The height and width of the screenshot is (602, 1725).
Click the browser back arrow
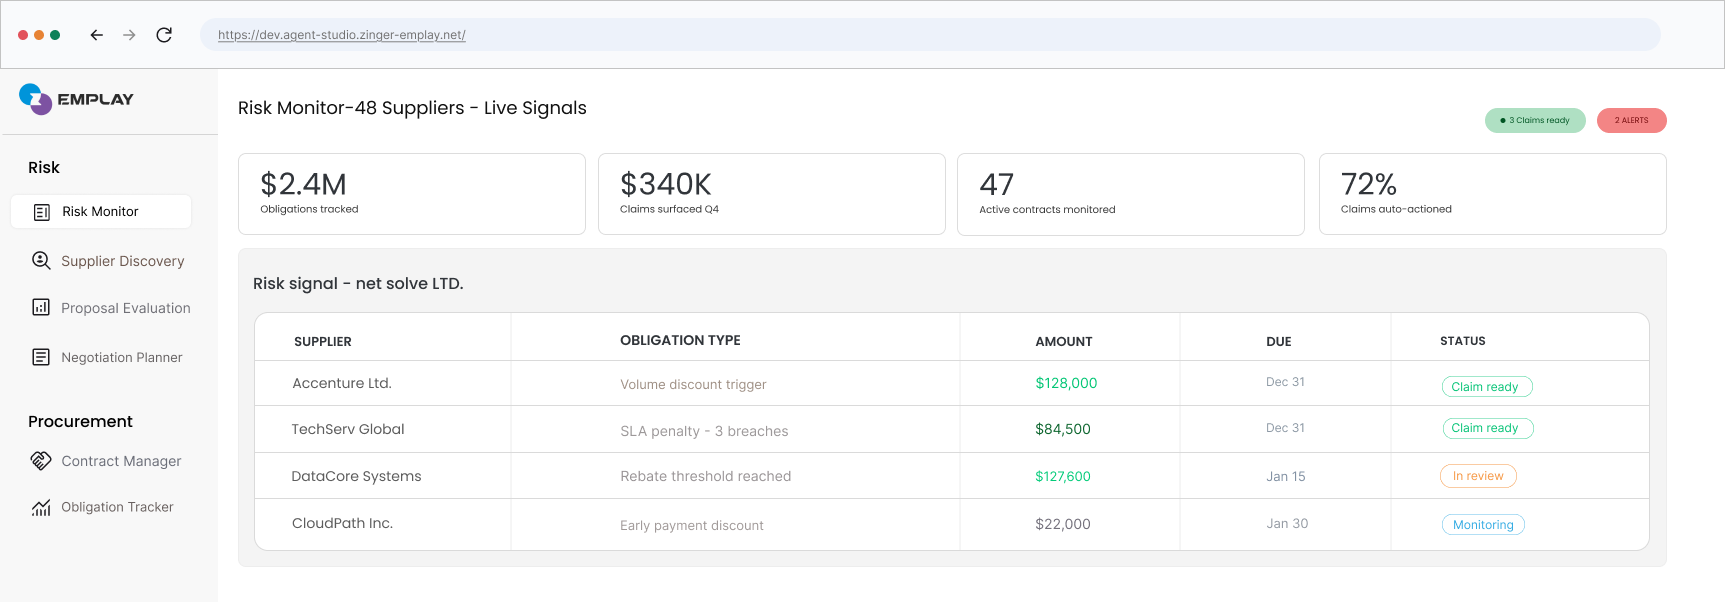(x=96, y=35)
